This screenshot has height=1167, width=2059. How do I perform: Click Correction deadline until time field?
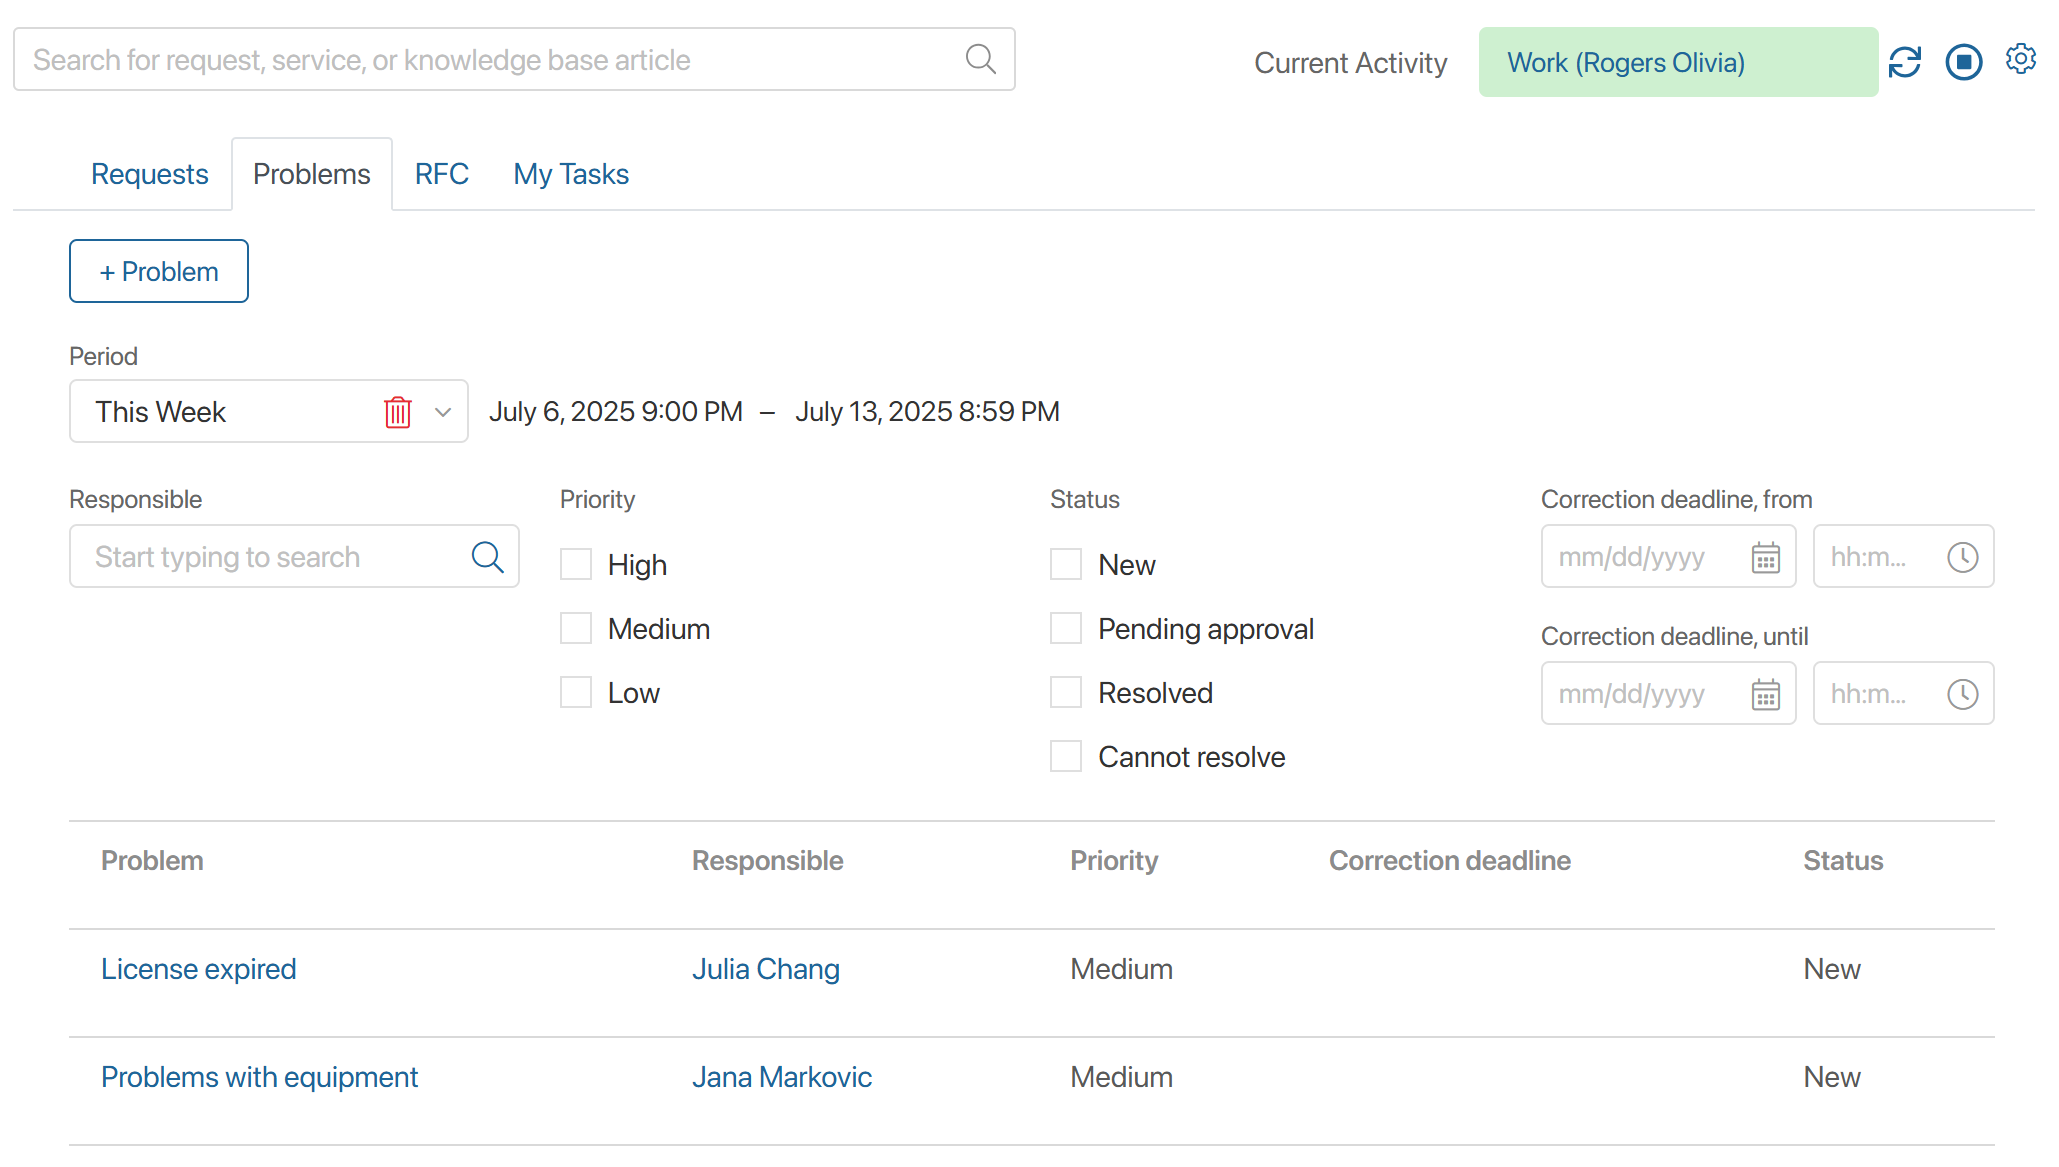(1903, 693)
